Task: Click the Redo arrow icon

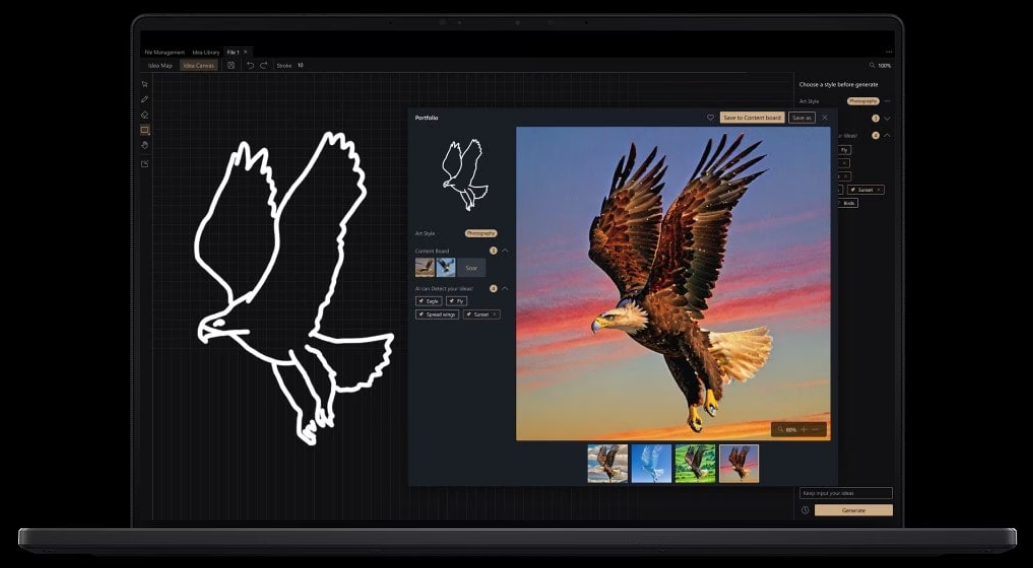Action: (x=264, y=65)
